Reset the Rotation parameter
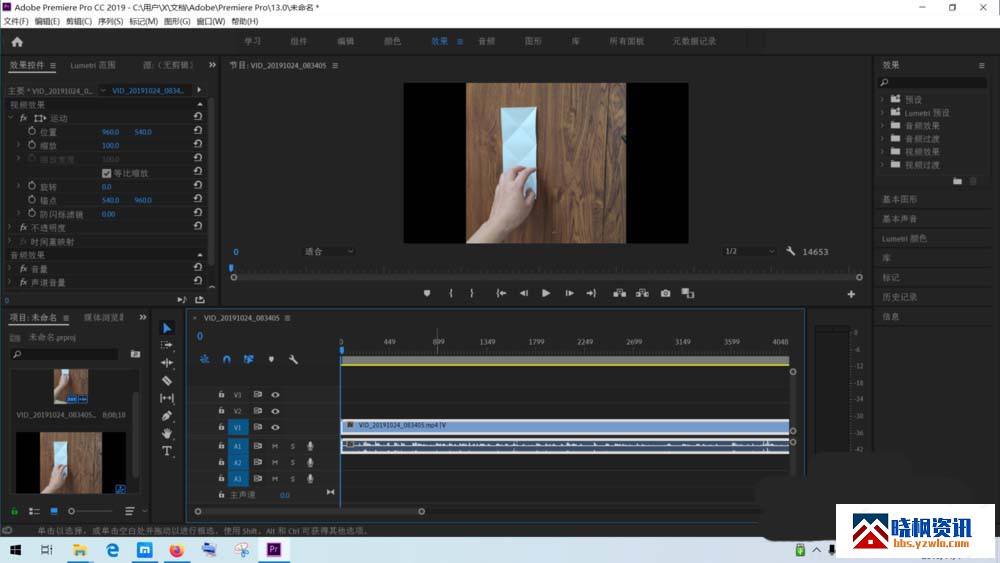The height and width of the screenshot is (563, 1000). [198, 186]
